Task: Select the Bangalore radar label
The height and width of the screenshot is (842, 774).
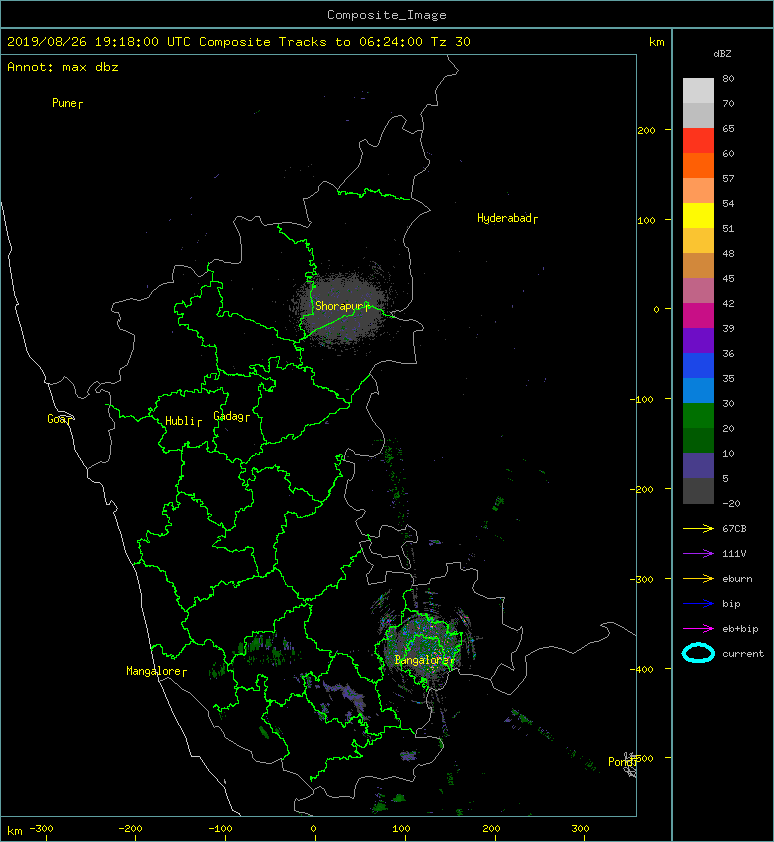Action: pos(422,660)
